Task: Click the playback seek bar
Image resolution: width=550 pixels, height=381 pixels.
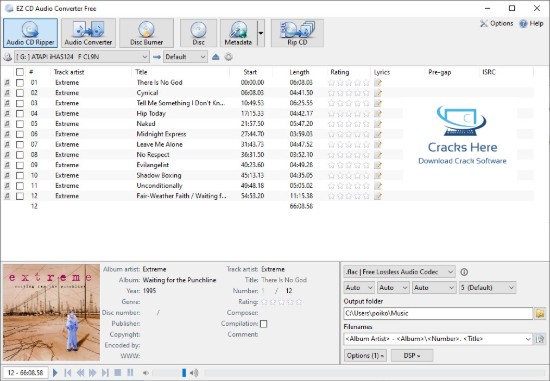Action: coord(374,373)
